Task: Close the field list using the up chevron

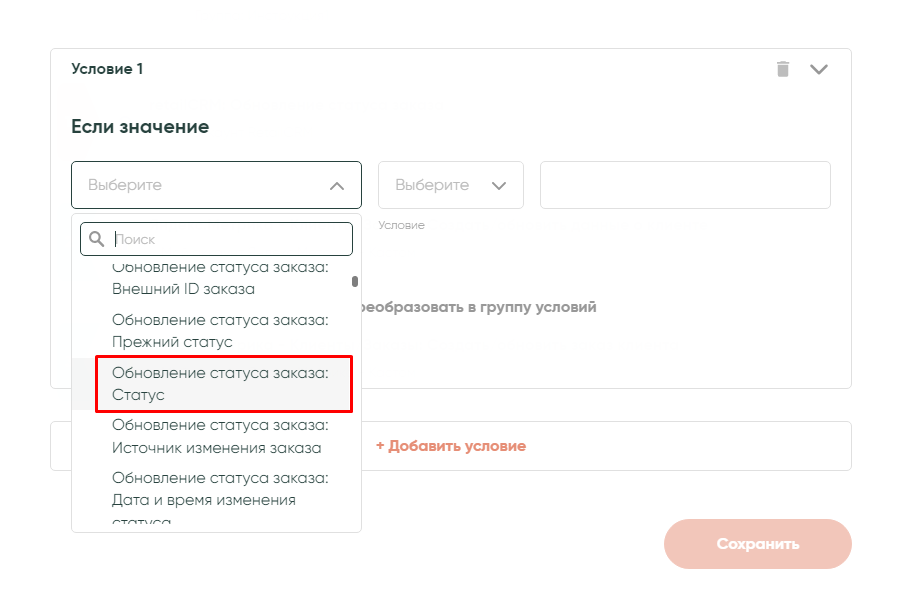Action: [337, 186]
